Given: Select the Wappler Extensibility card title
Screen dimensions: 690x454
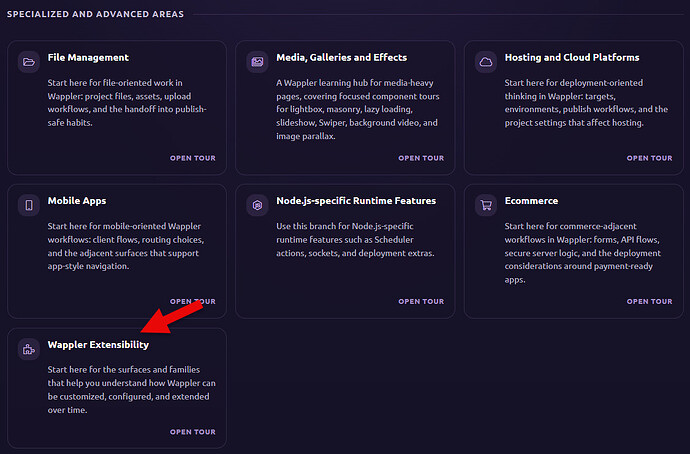Looking at the screenshot, I should (98, 345).
